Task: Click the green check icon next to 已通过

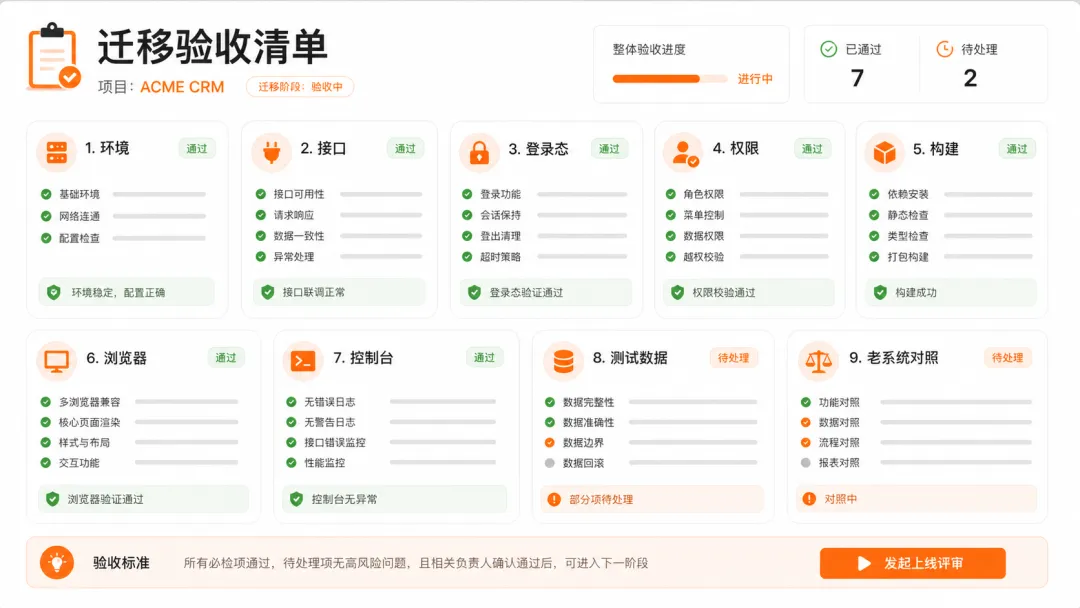Action: [x=829, y=49]
